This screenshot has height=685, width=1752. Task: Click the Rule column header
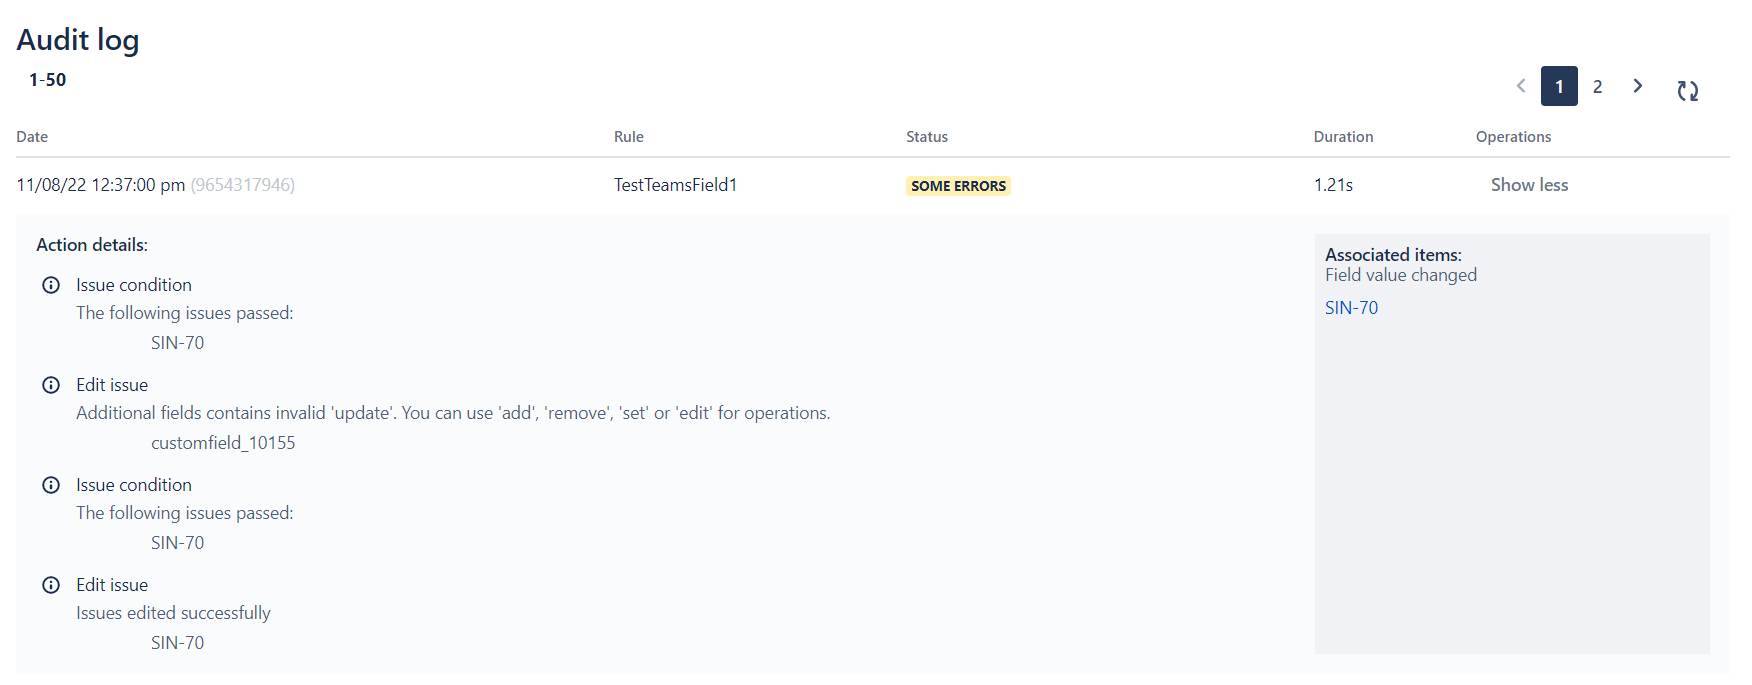click(629, 137)
